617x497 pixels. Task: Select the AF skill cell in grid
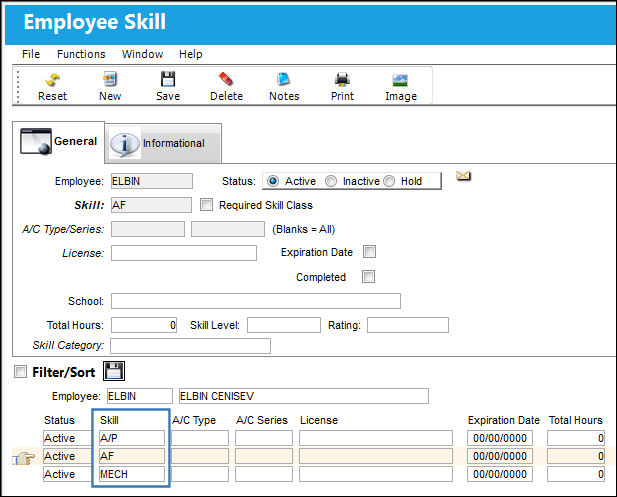[131, 456]
